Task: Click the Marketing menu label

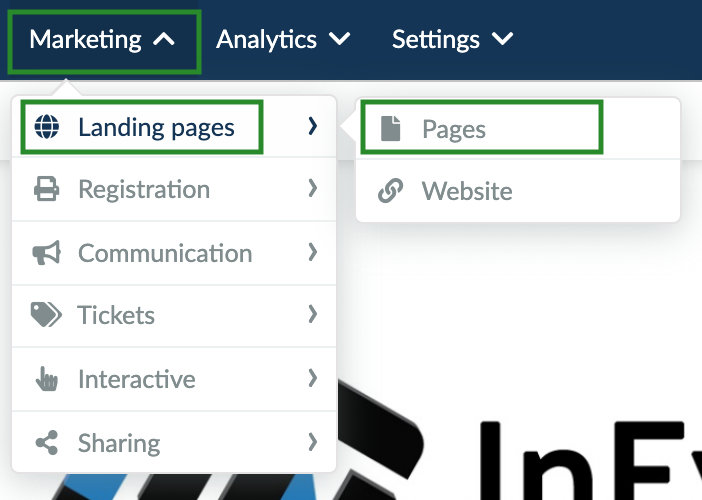Action: coord(86,39)
